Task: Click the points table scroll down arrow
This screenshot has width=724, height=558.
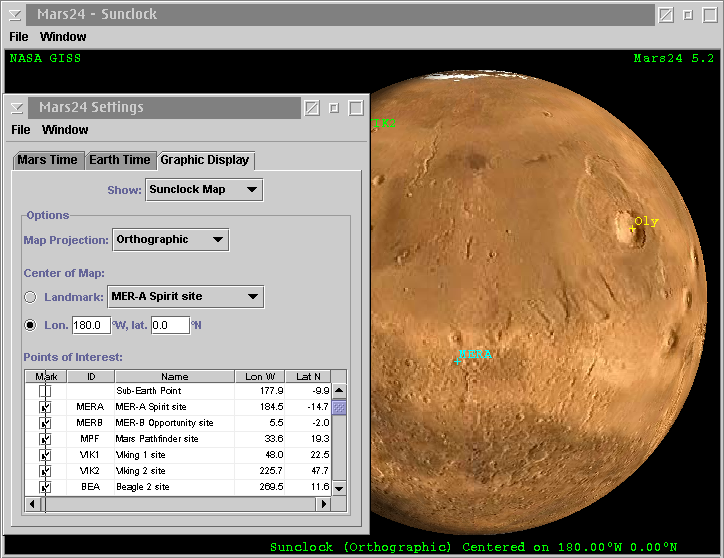Action: click(x=339, y=489)
